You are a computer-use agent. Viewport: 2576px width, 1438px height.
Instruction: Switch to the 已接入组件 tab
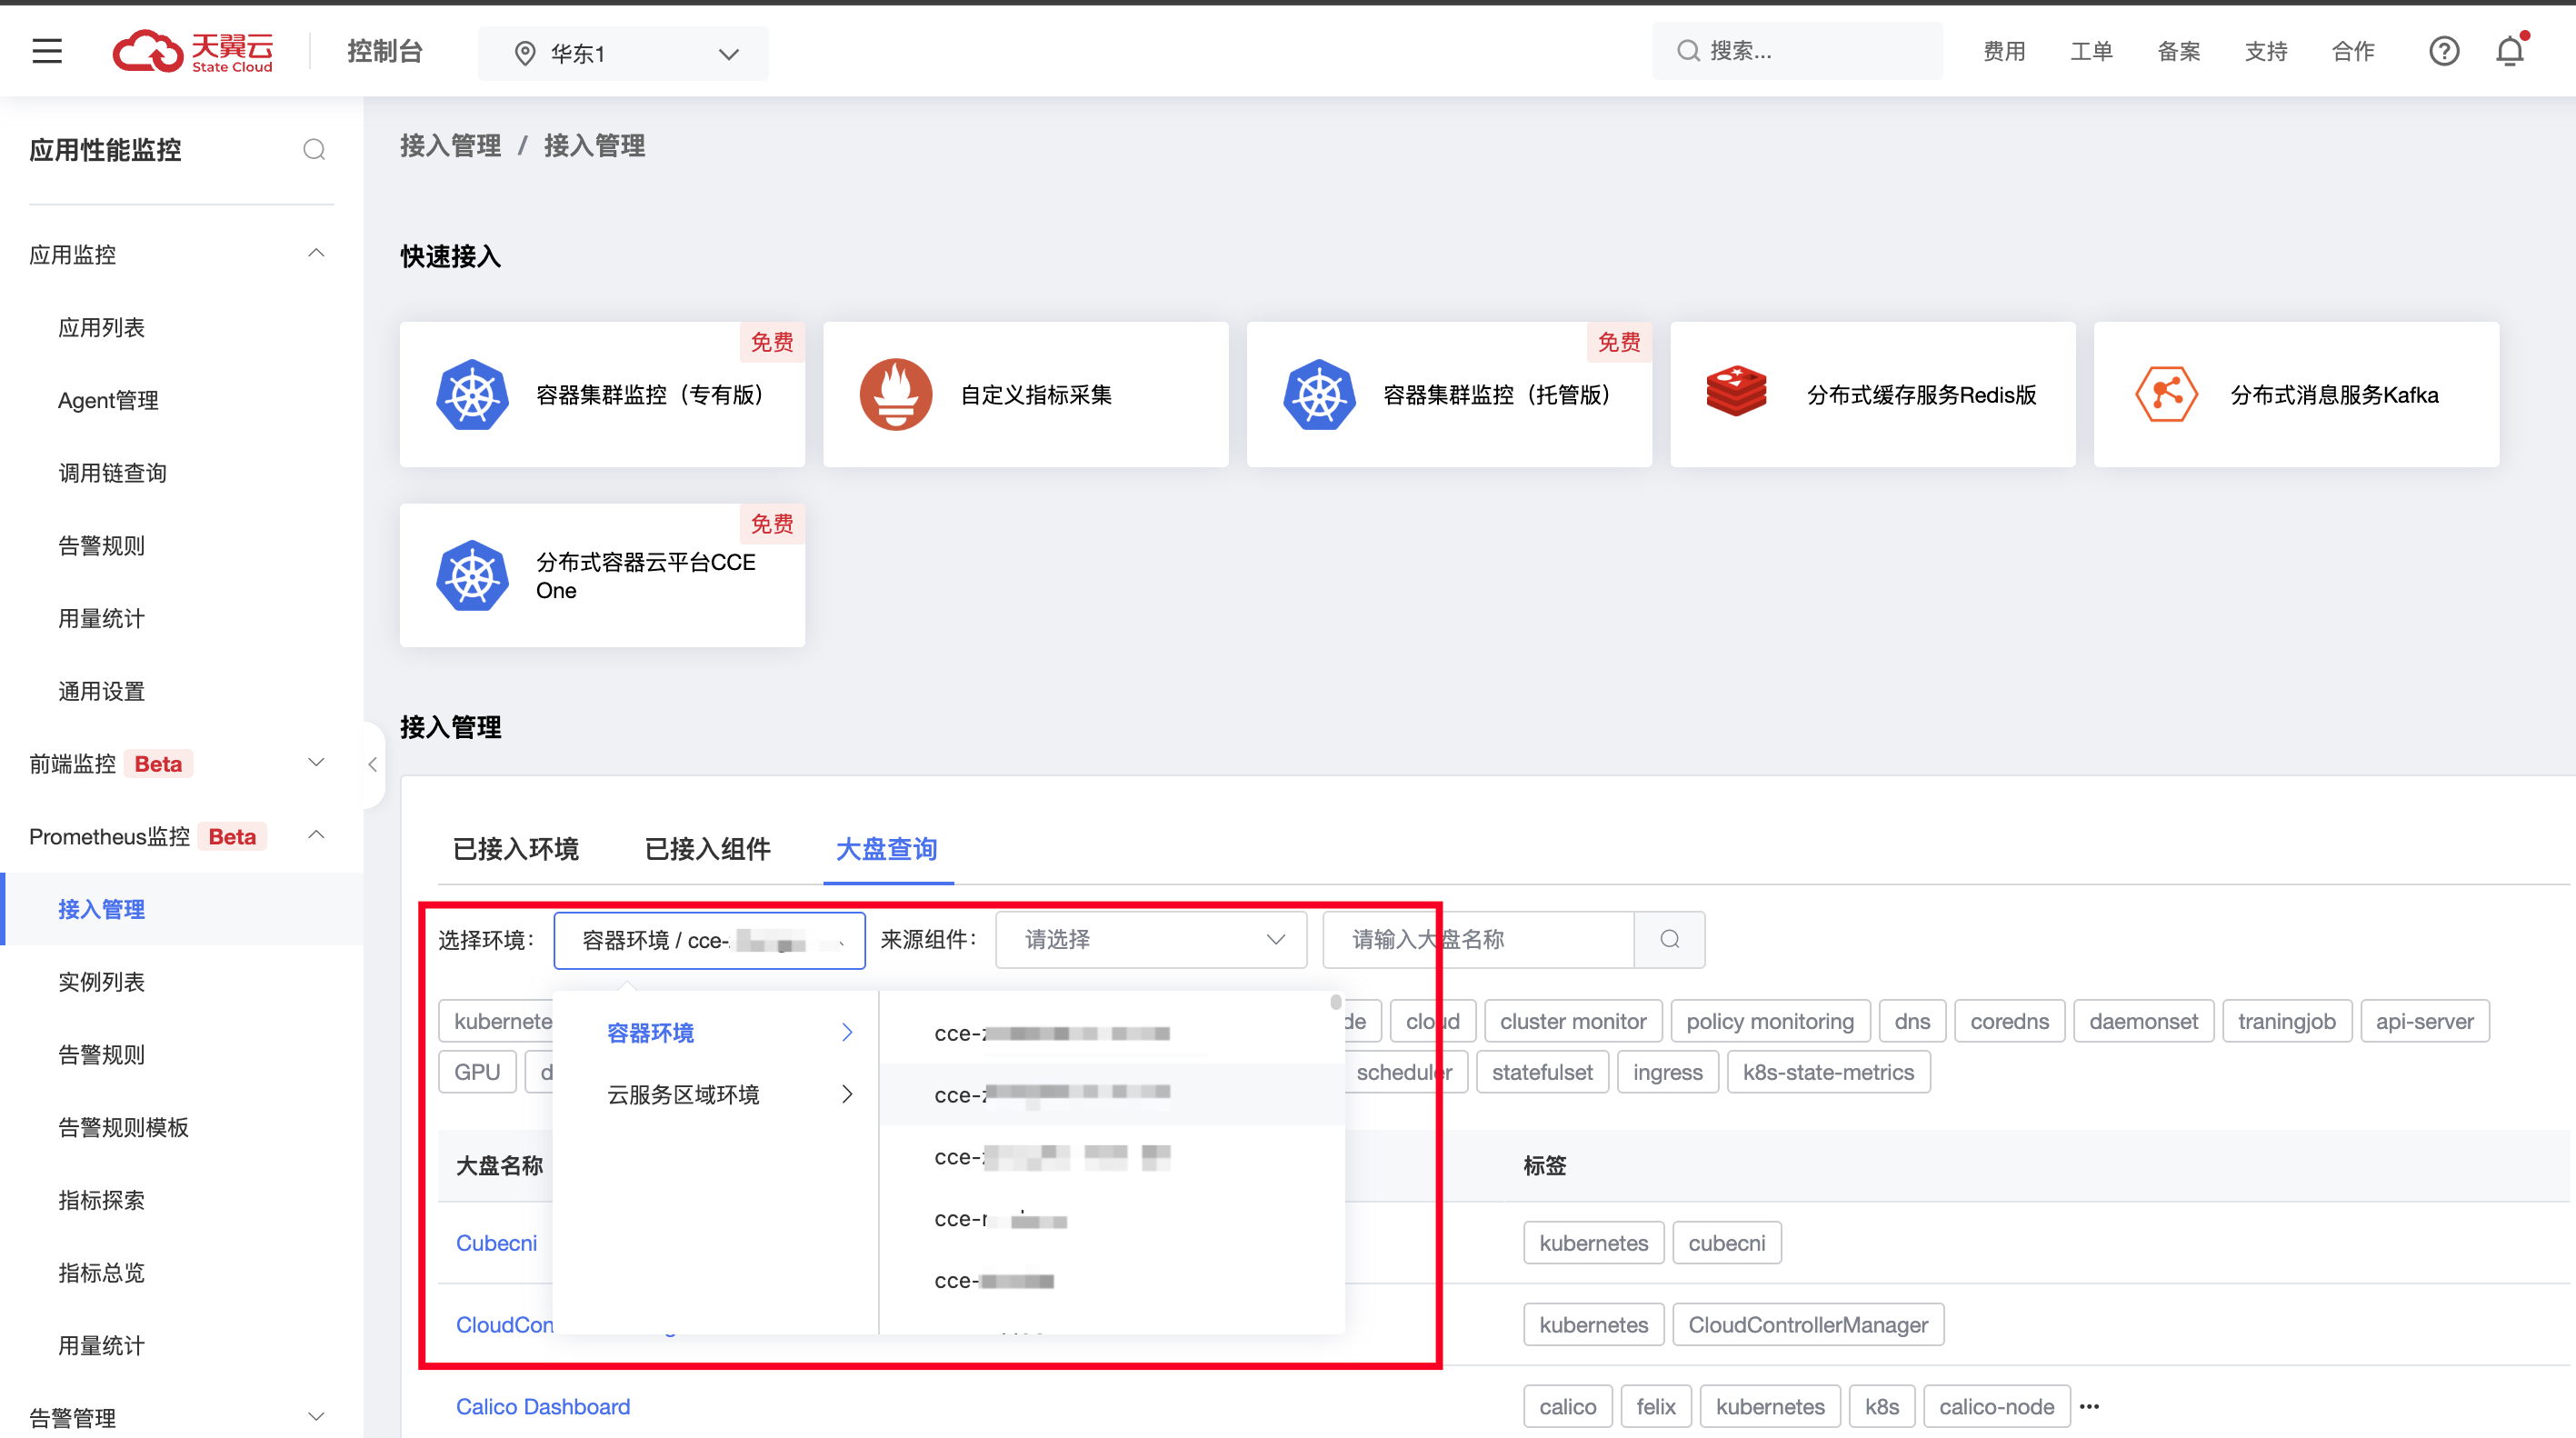(708, 849)
